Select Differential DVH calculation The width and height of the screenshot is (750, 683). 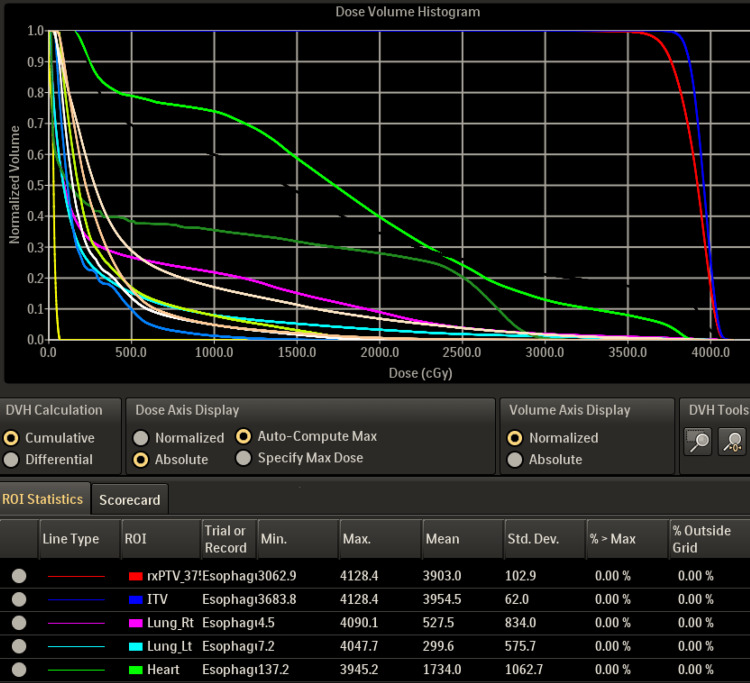point(11,460)
